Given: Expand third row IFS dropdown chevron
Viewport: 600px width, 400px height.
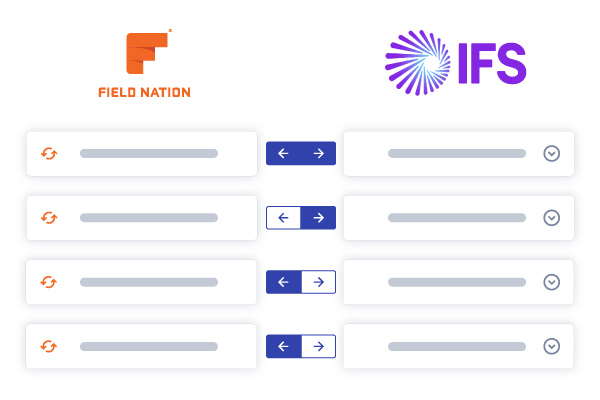Looking at the screenshot, I should point(551,282).
